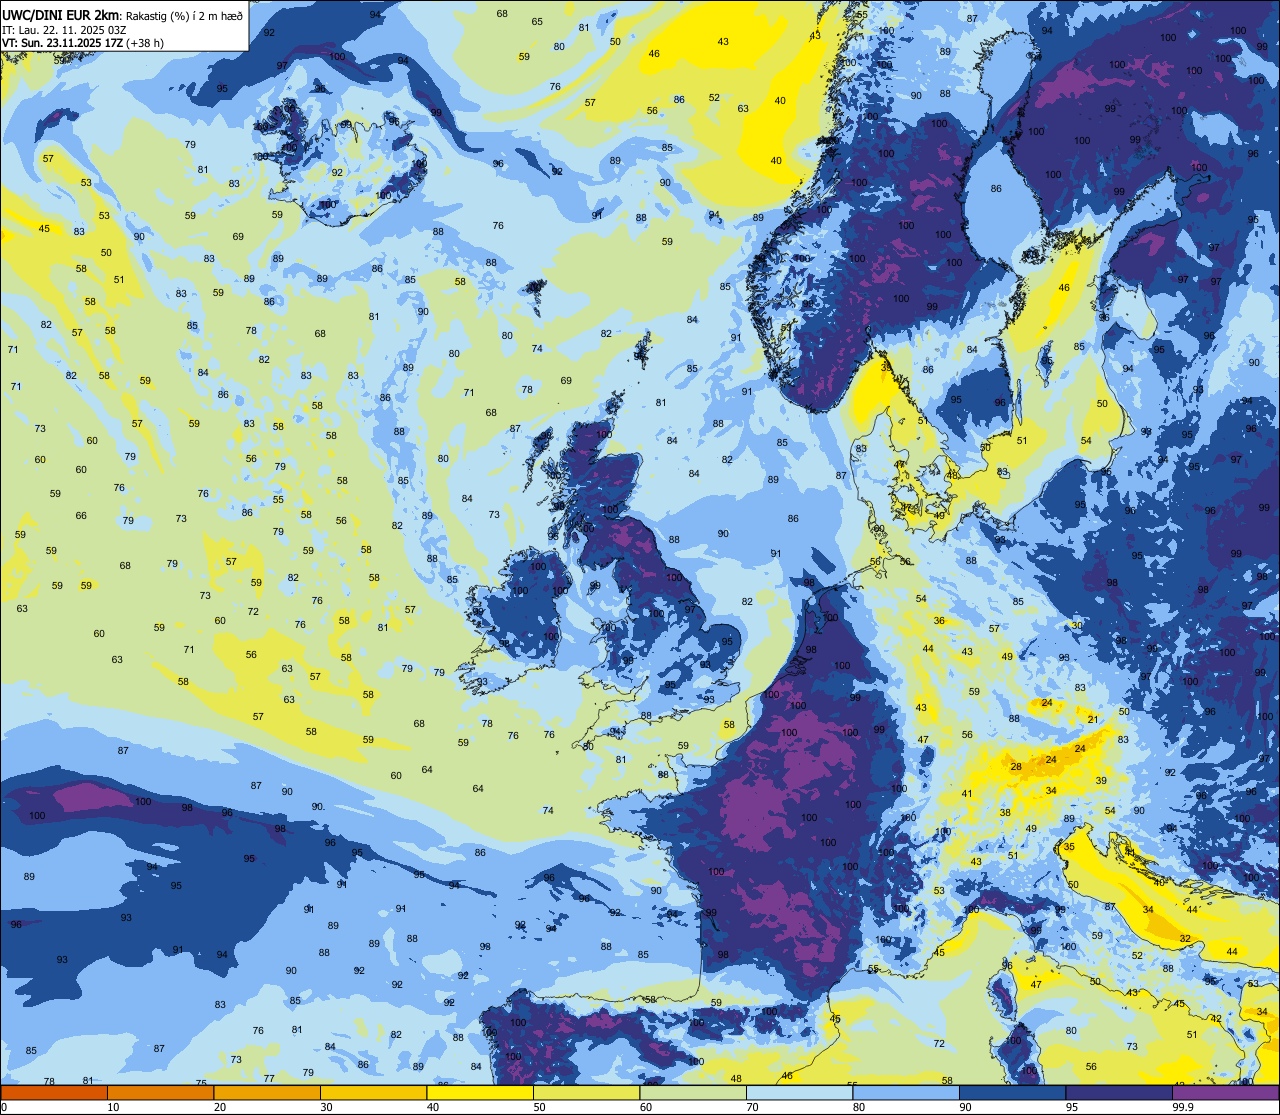The image size is (1280, 1115).
Task: Pick the 50–60 yellow-green legend segment
Action: pyautogui.click(x=586, y=1092)
